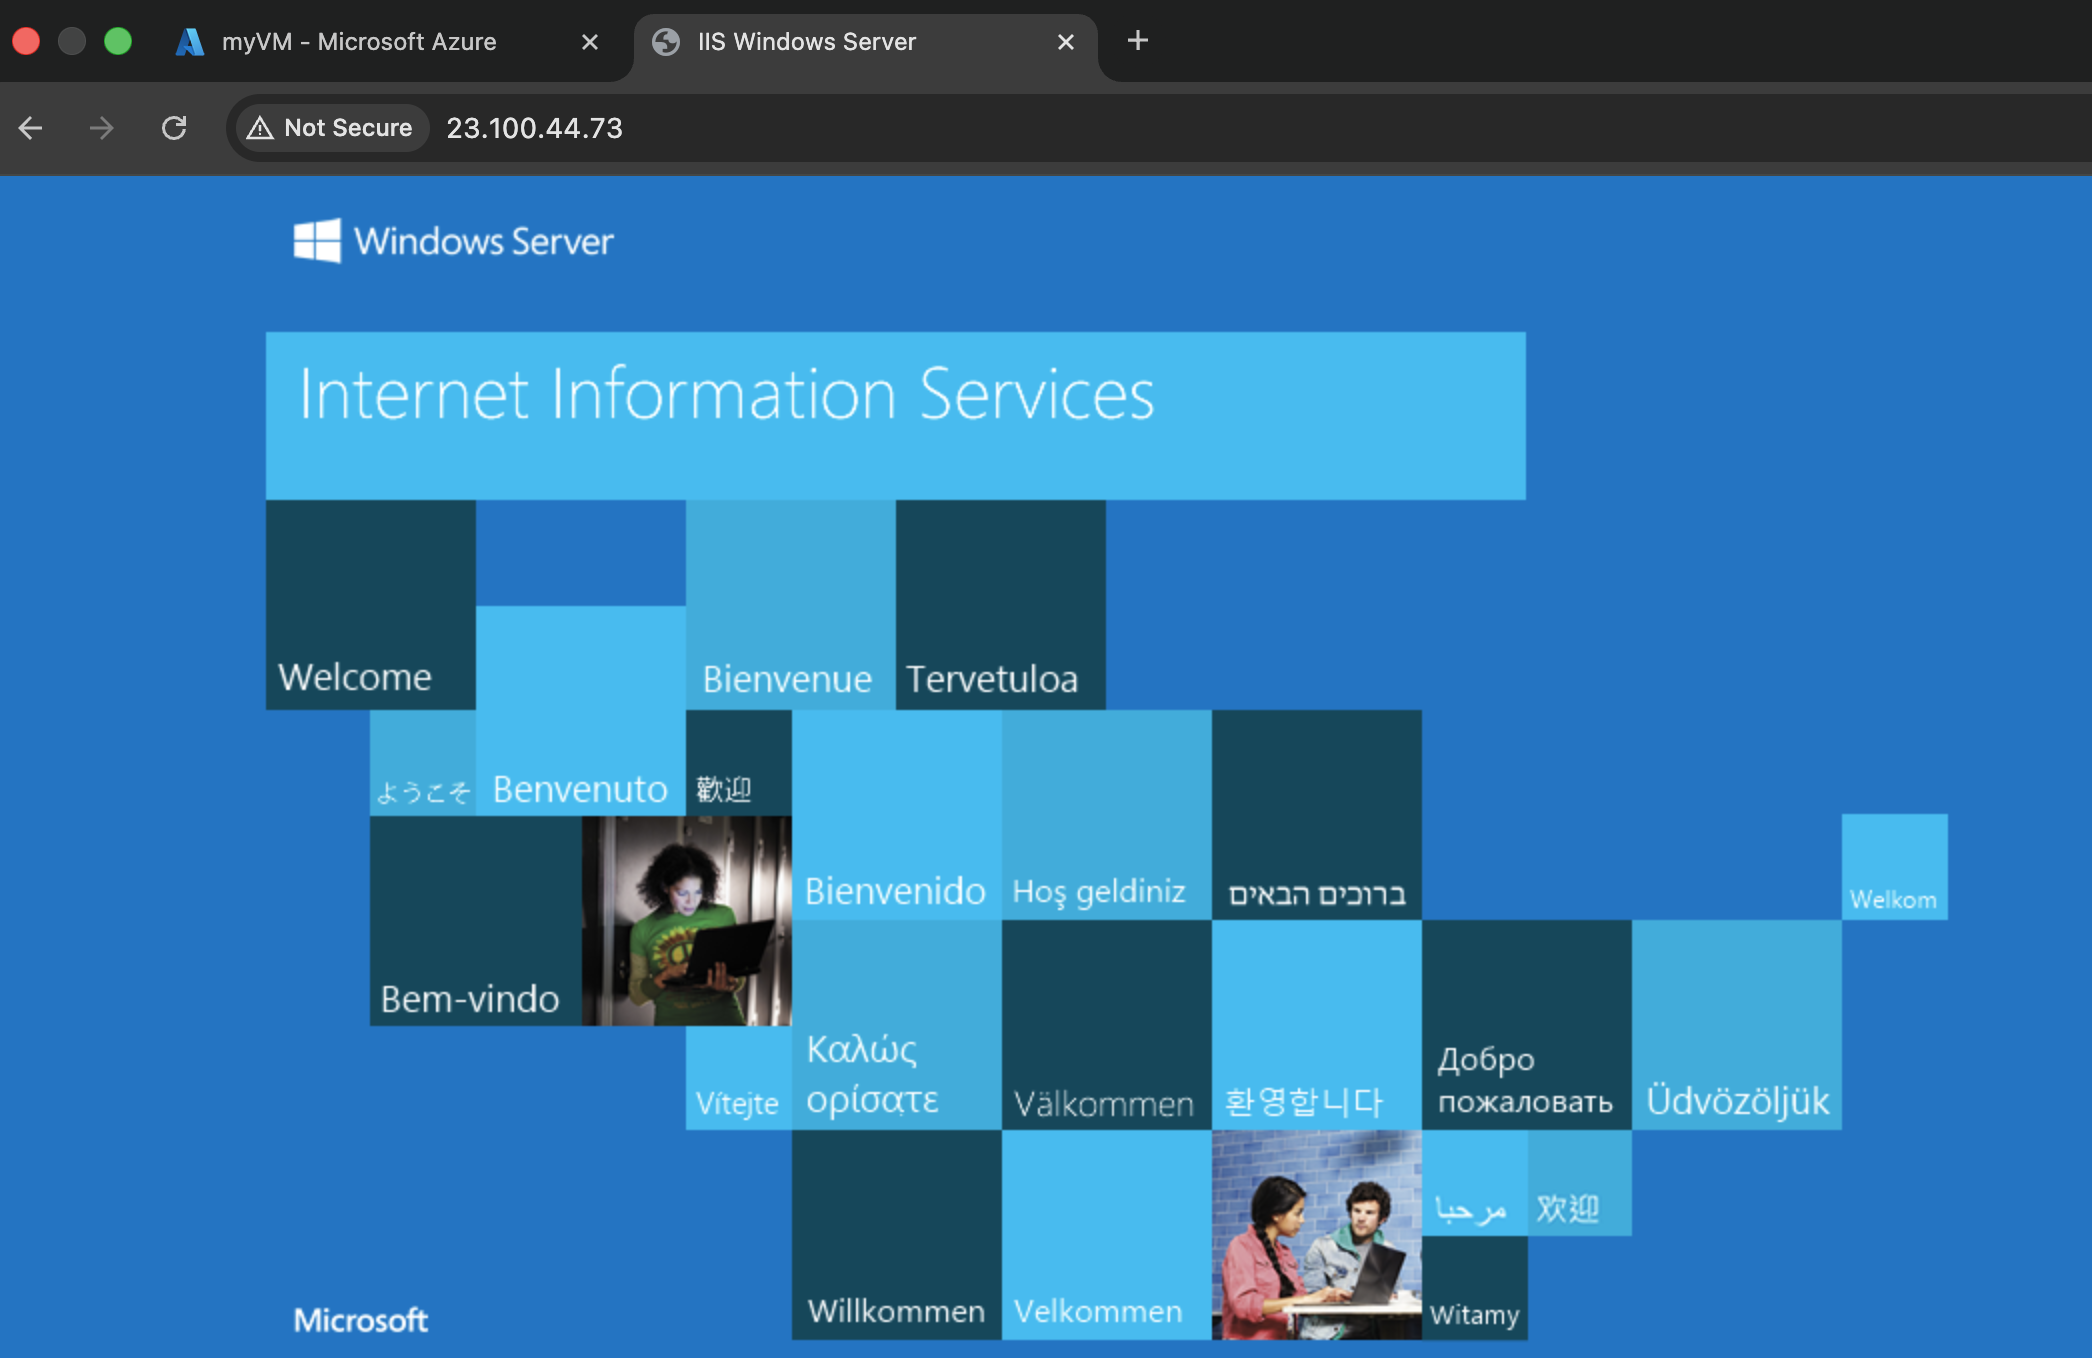This screenshot has width=2092, height=1358.
Task: Click the photo of two people at laptop
Action: tap(1317, 1235)
